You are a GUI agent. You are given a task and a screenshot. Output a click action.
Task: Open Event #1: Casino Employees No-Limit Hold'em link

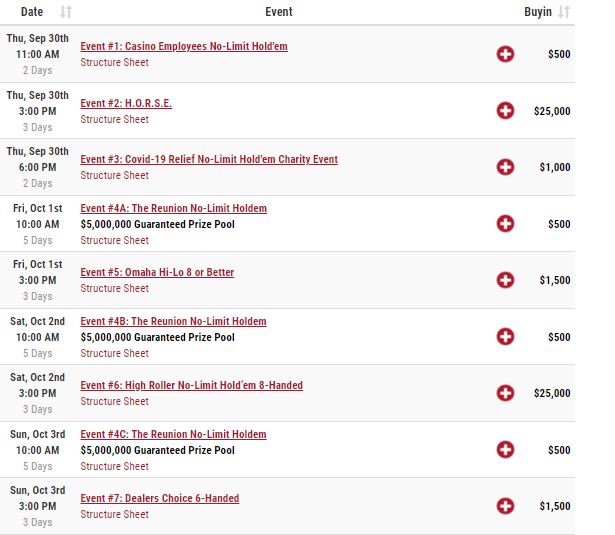point(184,46)
